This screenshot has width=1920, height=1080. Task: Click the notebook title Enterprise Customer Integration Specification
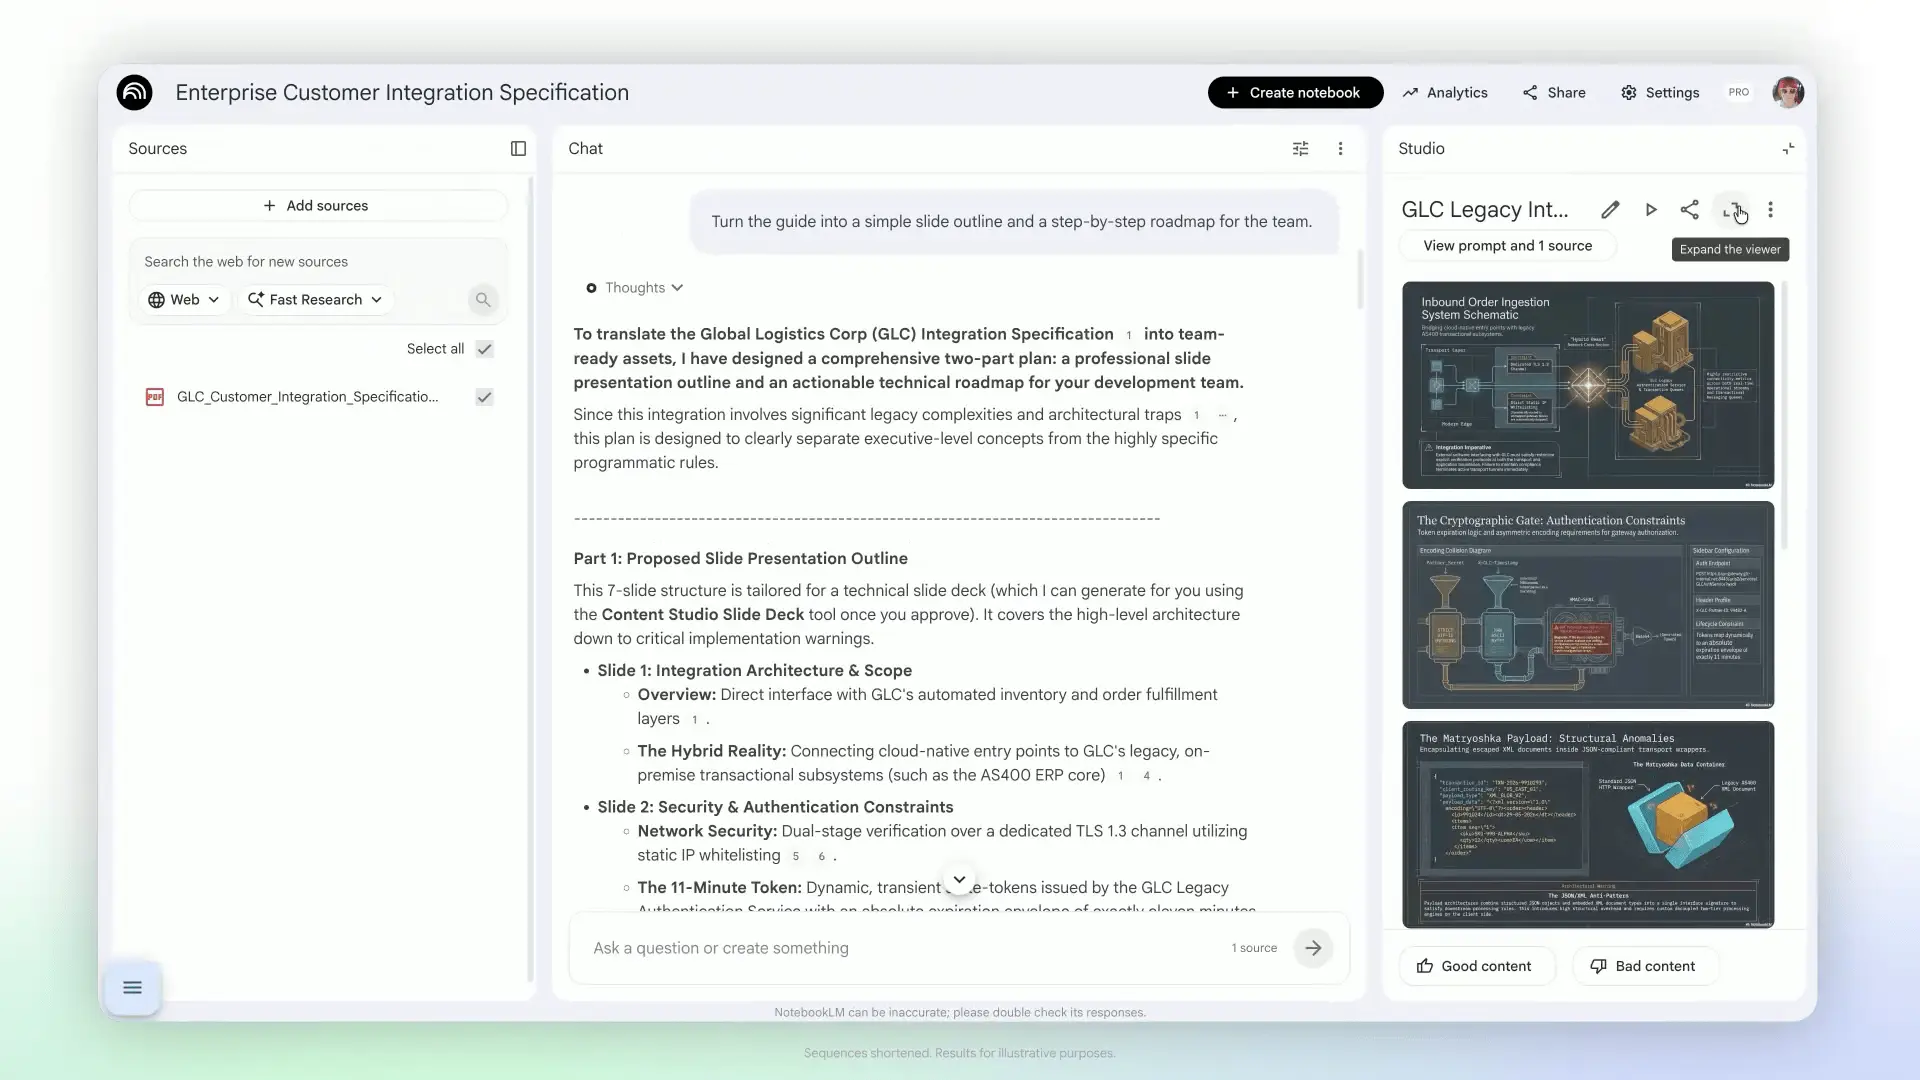coord(402,92)
